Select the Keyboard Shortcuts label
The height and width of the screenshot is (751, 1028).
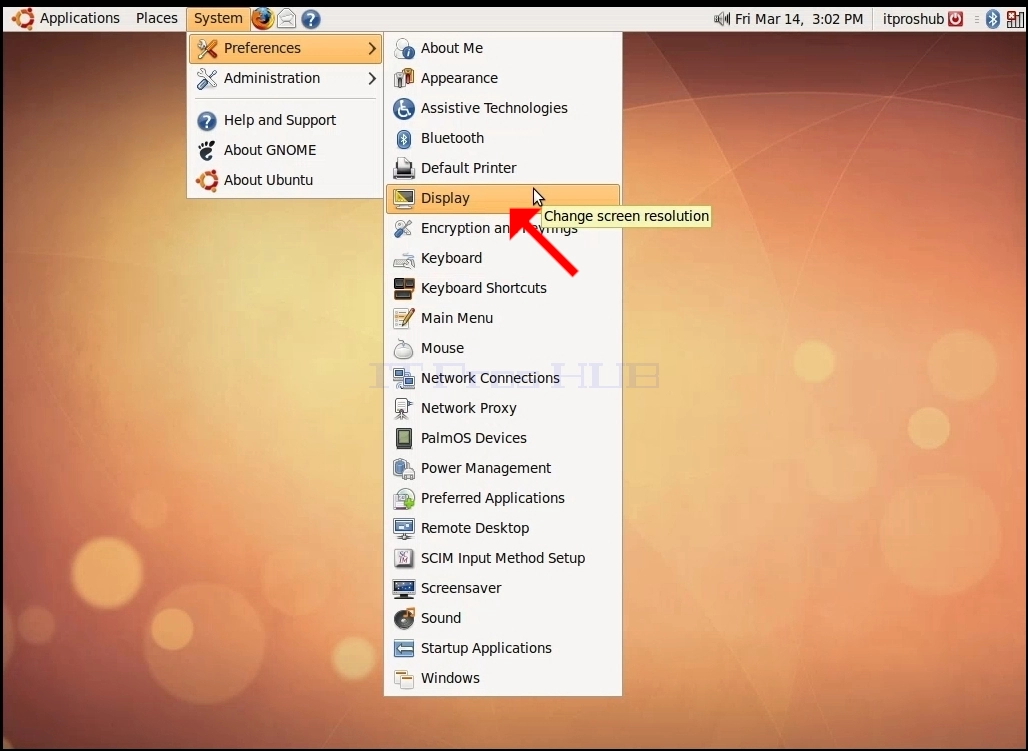coord(484,289)
